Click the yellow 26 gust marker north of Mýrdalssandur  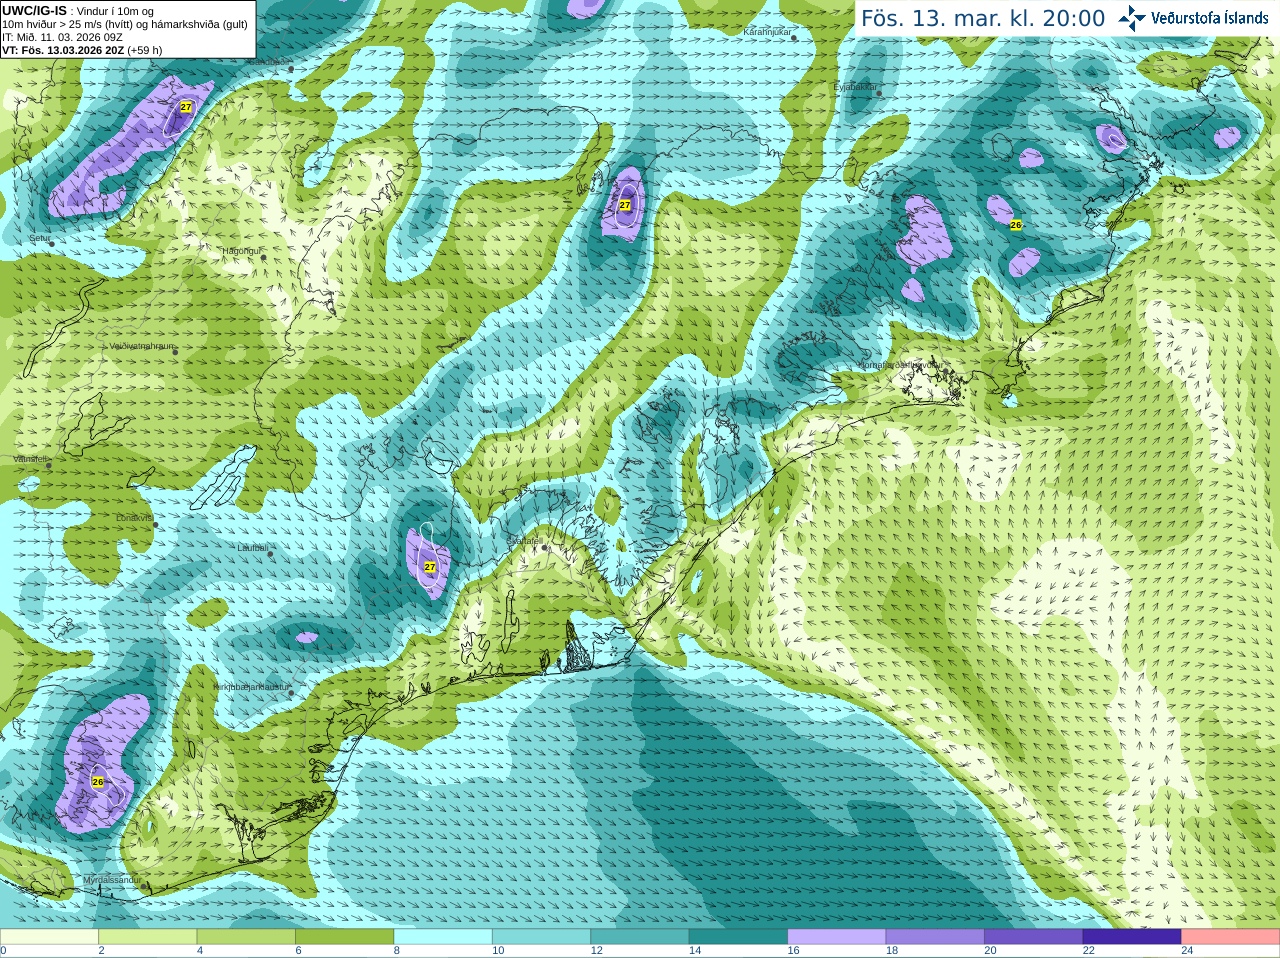tap(98, 781)
